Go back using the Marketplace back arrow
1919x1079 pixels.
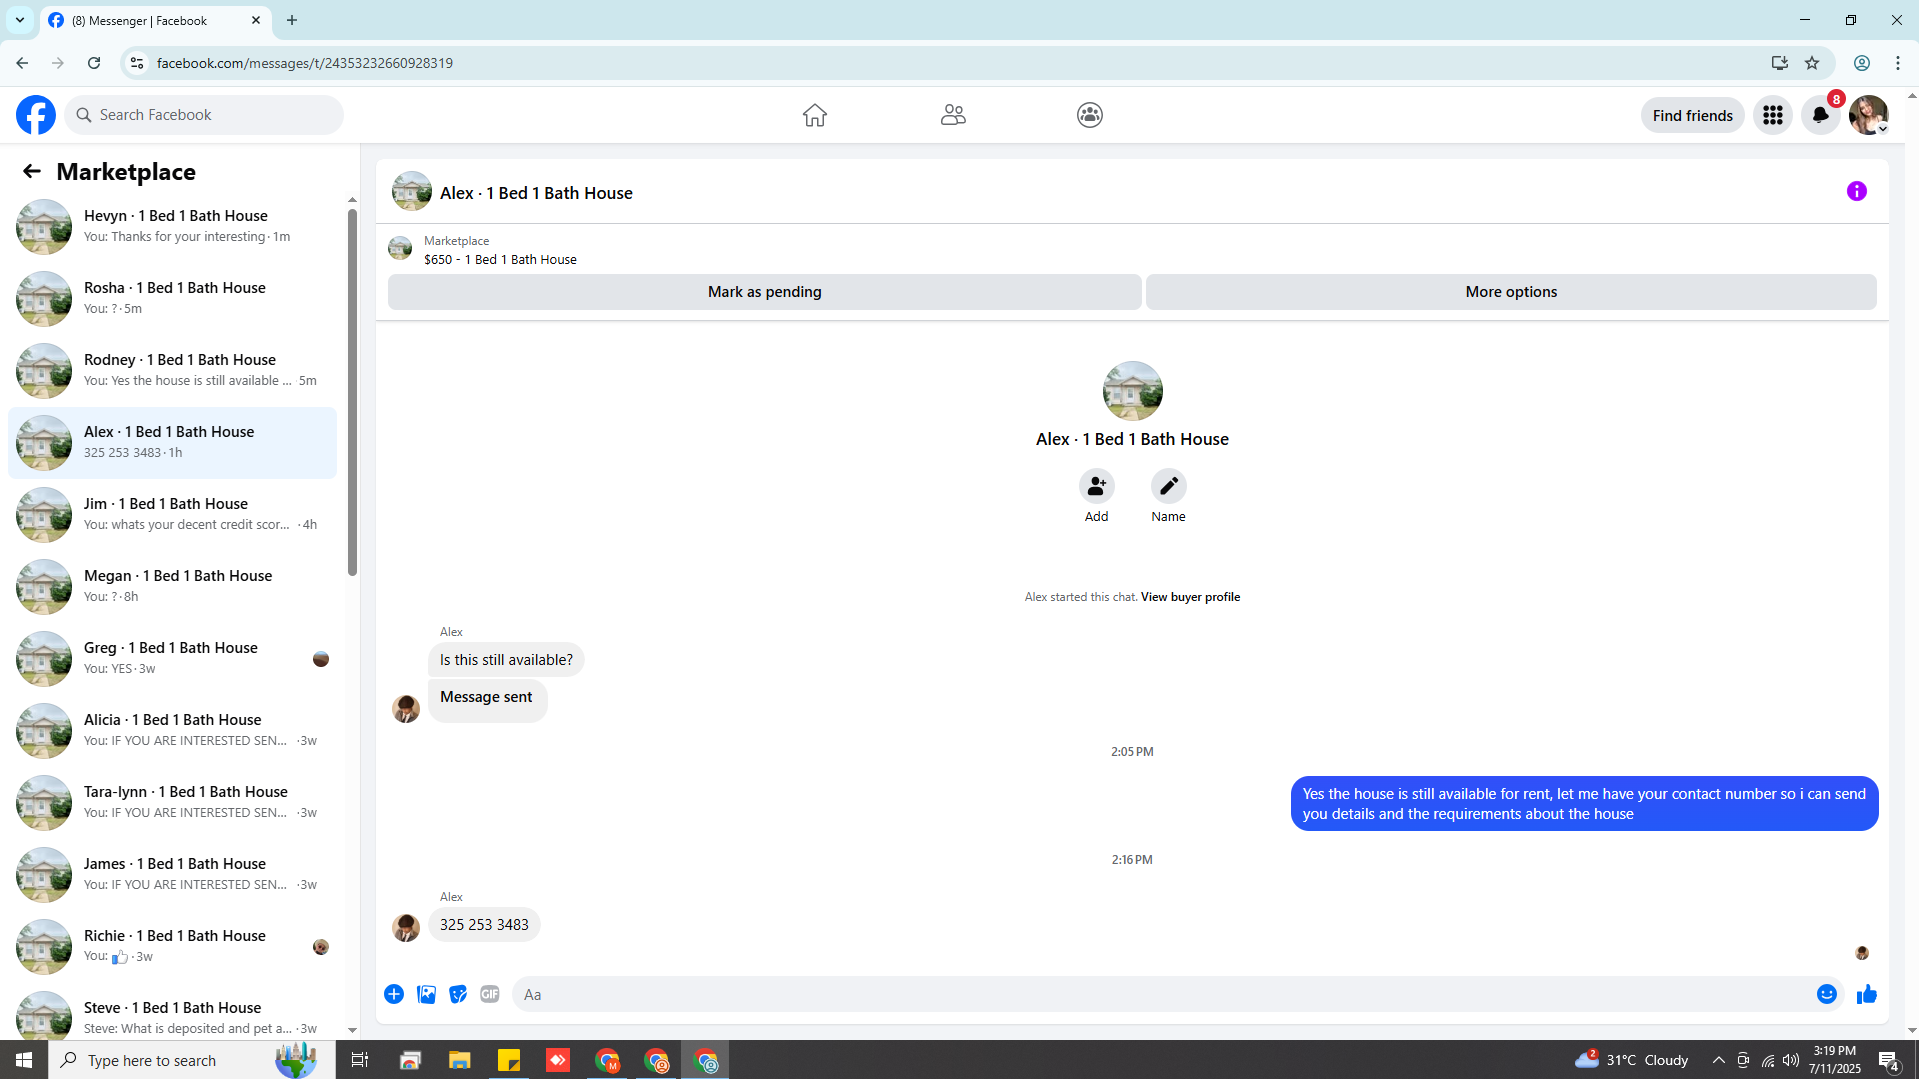coord(32,172)
